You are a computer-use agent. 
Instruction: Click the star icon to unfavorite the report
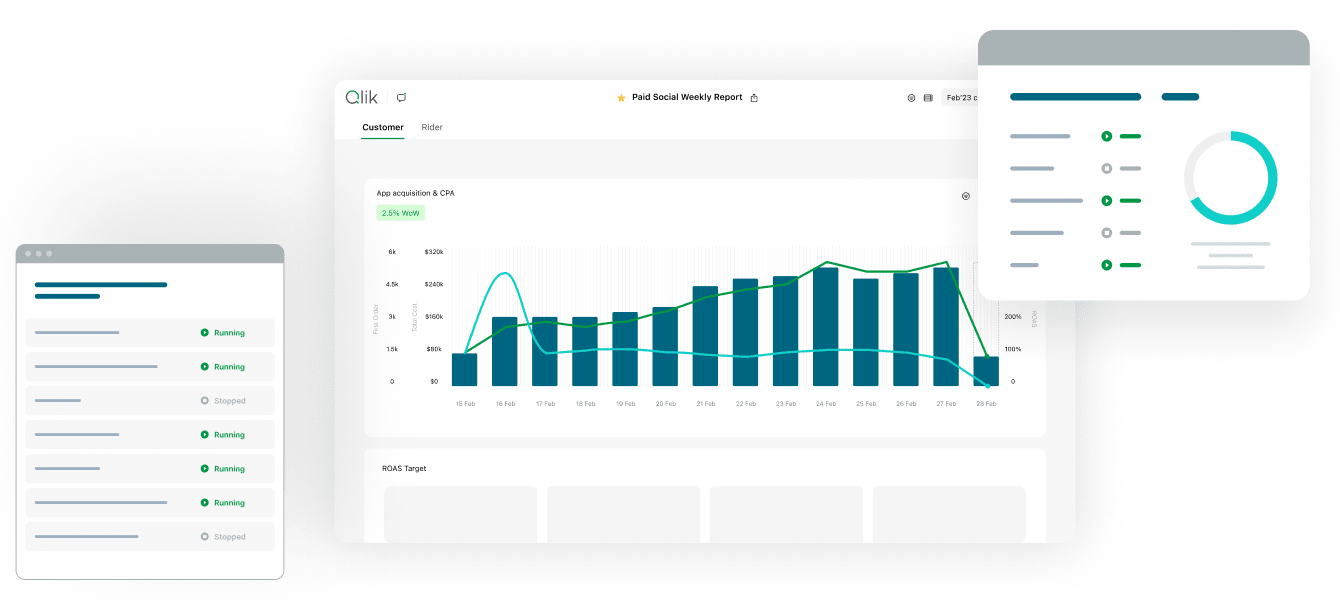click(621, 97)
